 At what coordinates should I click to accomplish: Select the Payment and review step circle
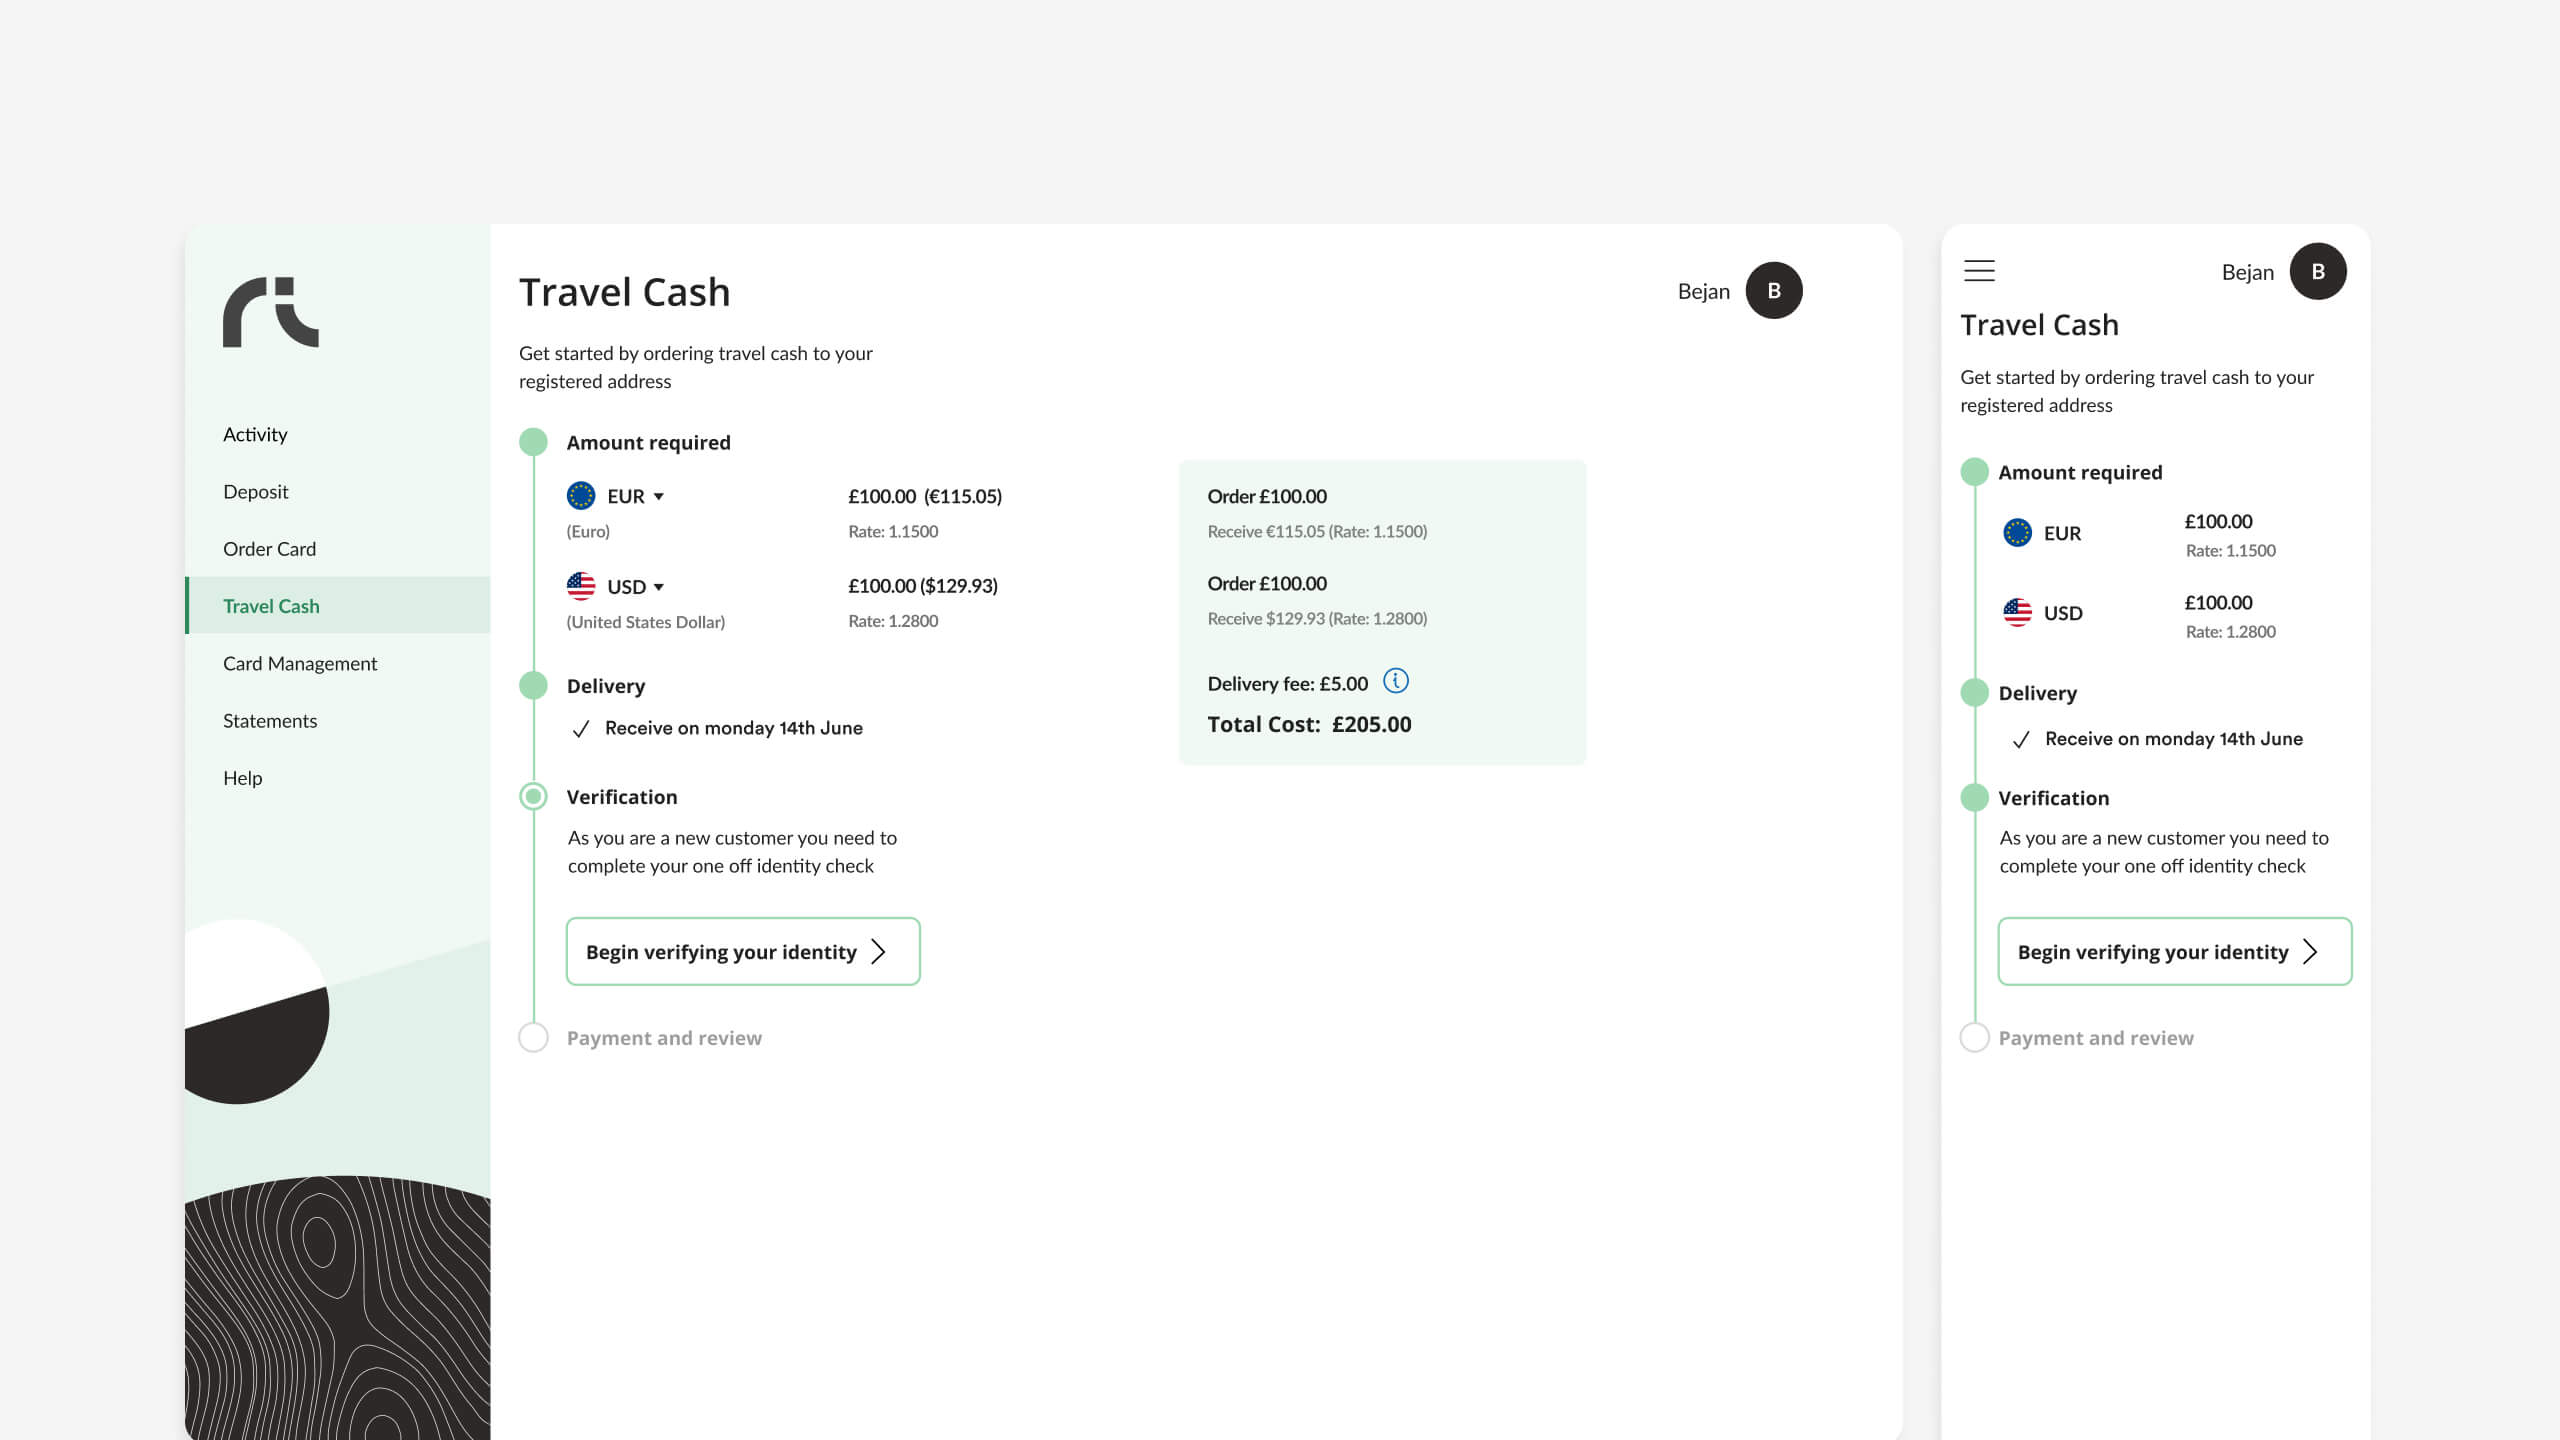pos(534,1037)
